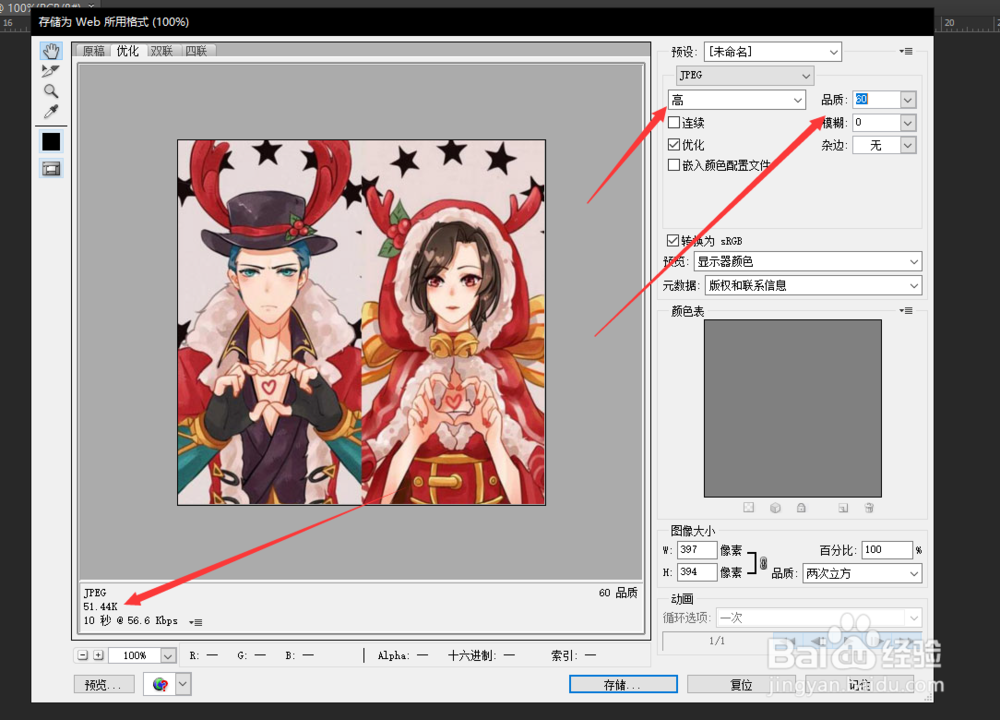Open the 颜色表 panel menu icon
Viewport: 1000px width, 720px height.
click(906, 311)
